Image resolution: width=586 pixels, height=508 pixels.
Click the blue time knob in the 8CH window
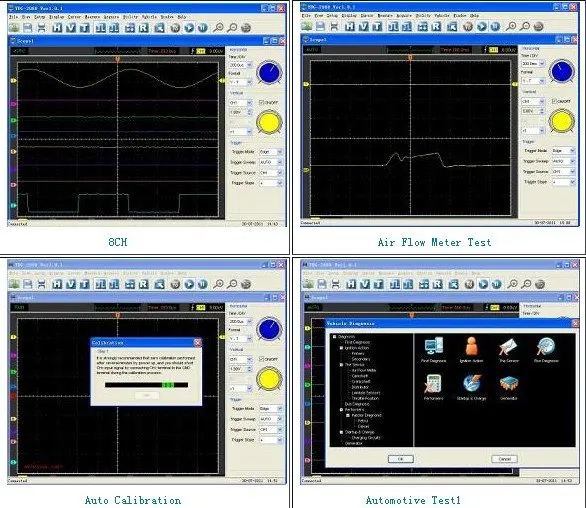click(269, 73)
